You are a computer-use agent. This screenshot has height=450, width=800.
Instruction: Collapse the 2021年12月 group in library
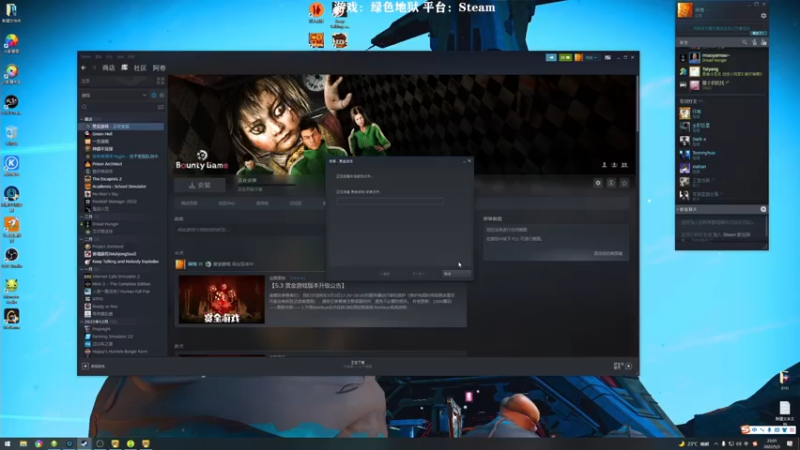click(x=82, y=321)
